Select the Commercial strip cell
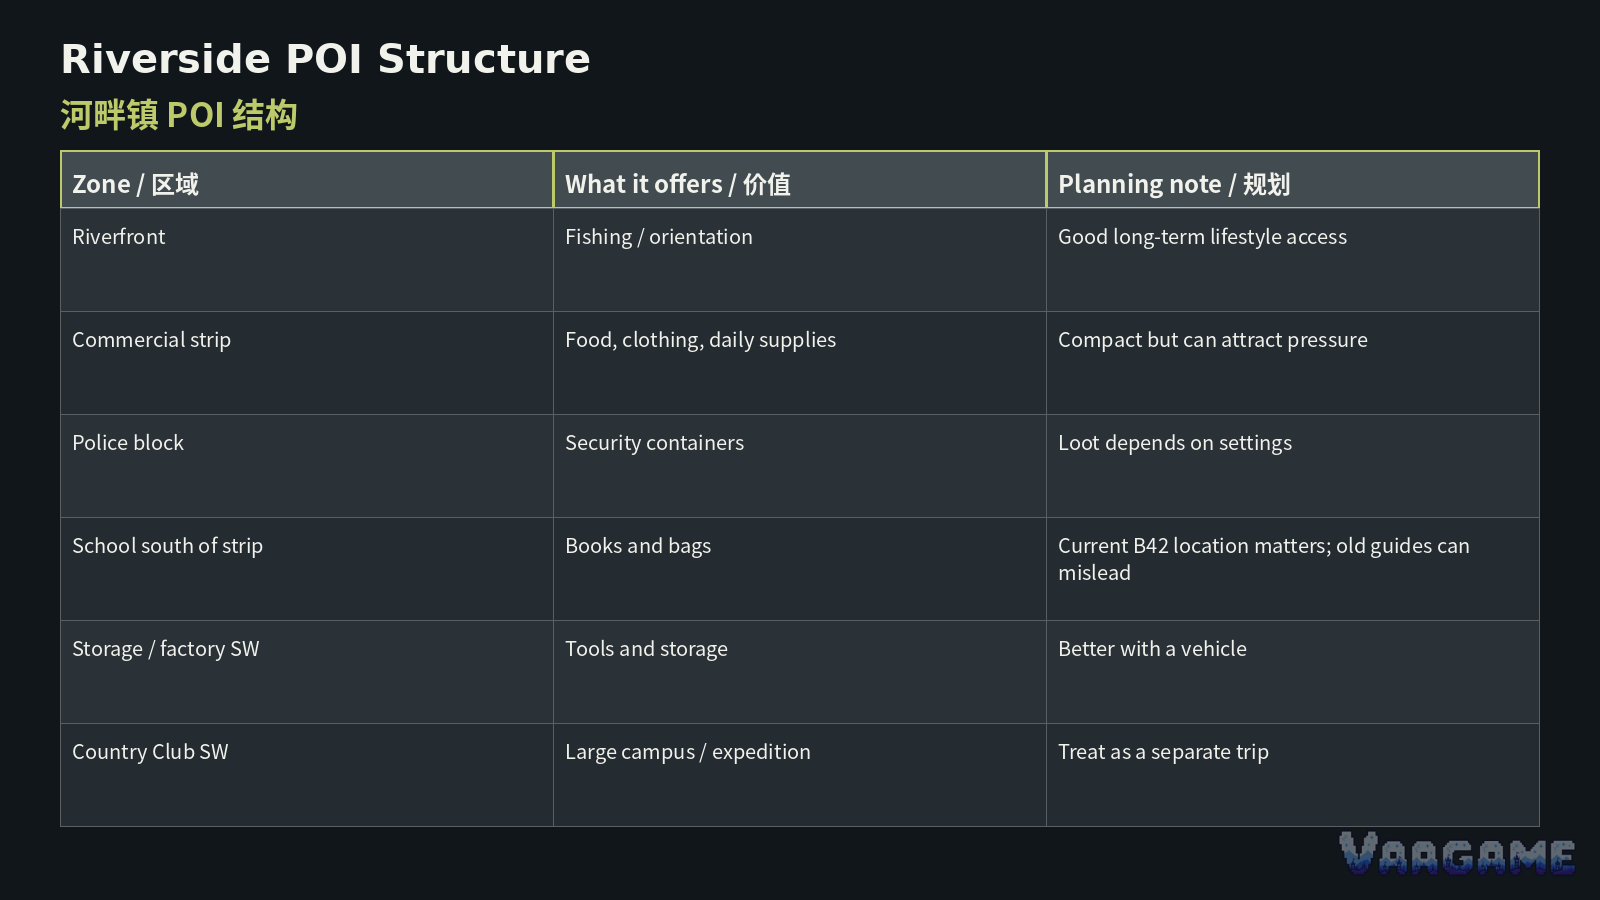The width and height of the screenshot is (1600, 900). click(x=307, y=363)
